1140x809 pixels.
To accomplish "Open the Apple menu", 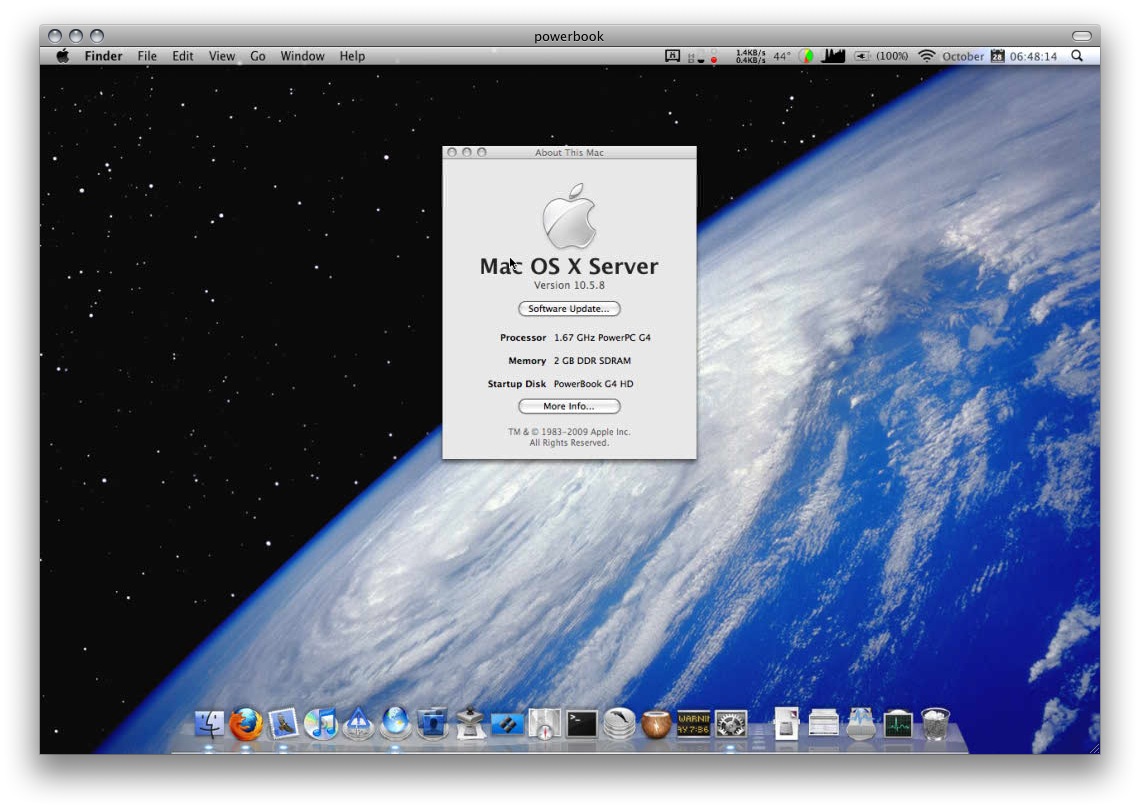I will [63, 56].
